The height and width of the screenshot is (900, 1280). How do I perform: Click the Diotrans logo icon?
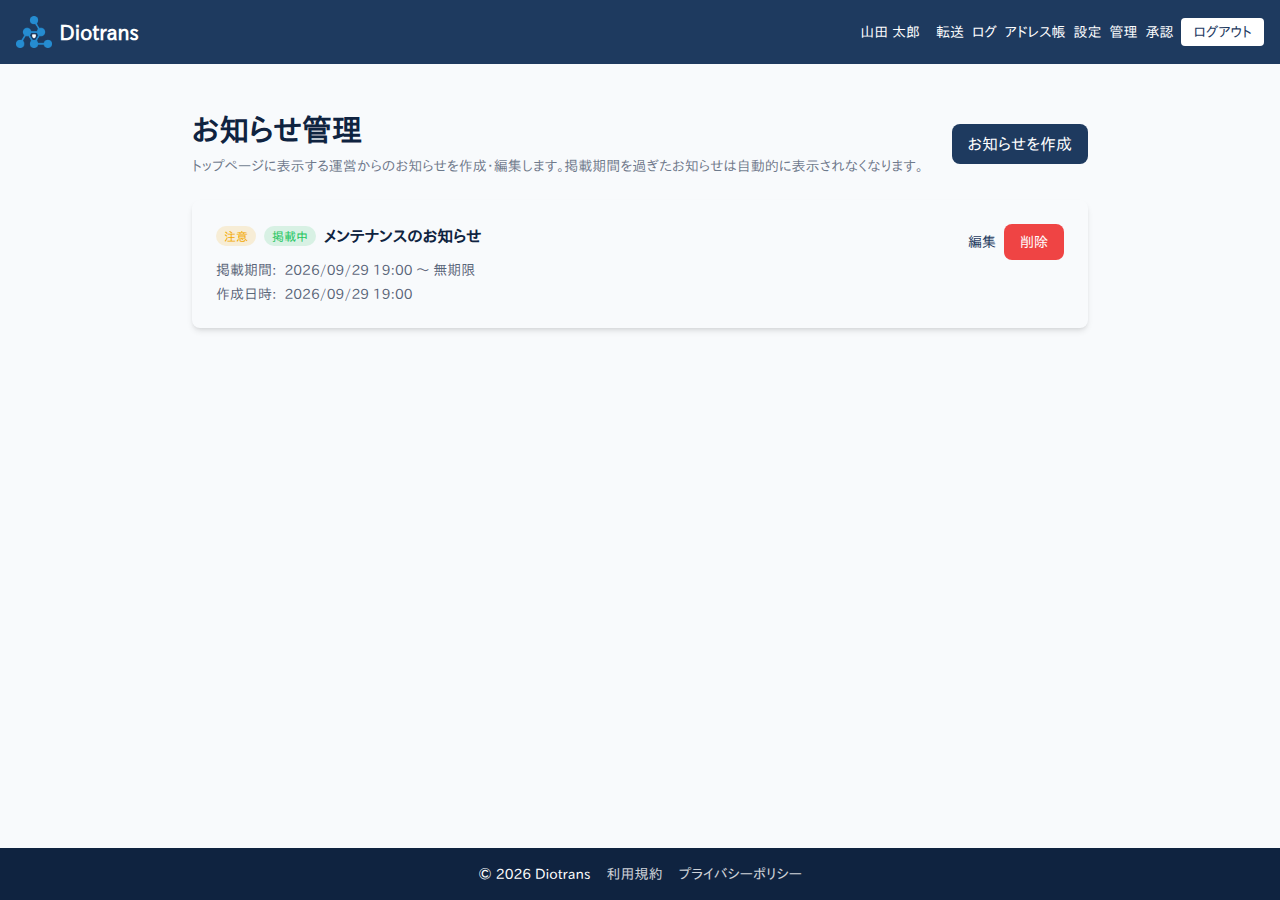pyautogui.click(x=34, y=32)
